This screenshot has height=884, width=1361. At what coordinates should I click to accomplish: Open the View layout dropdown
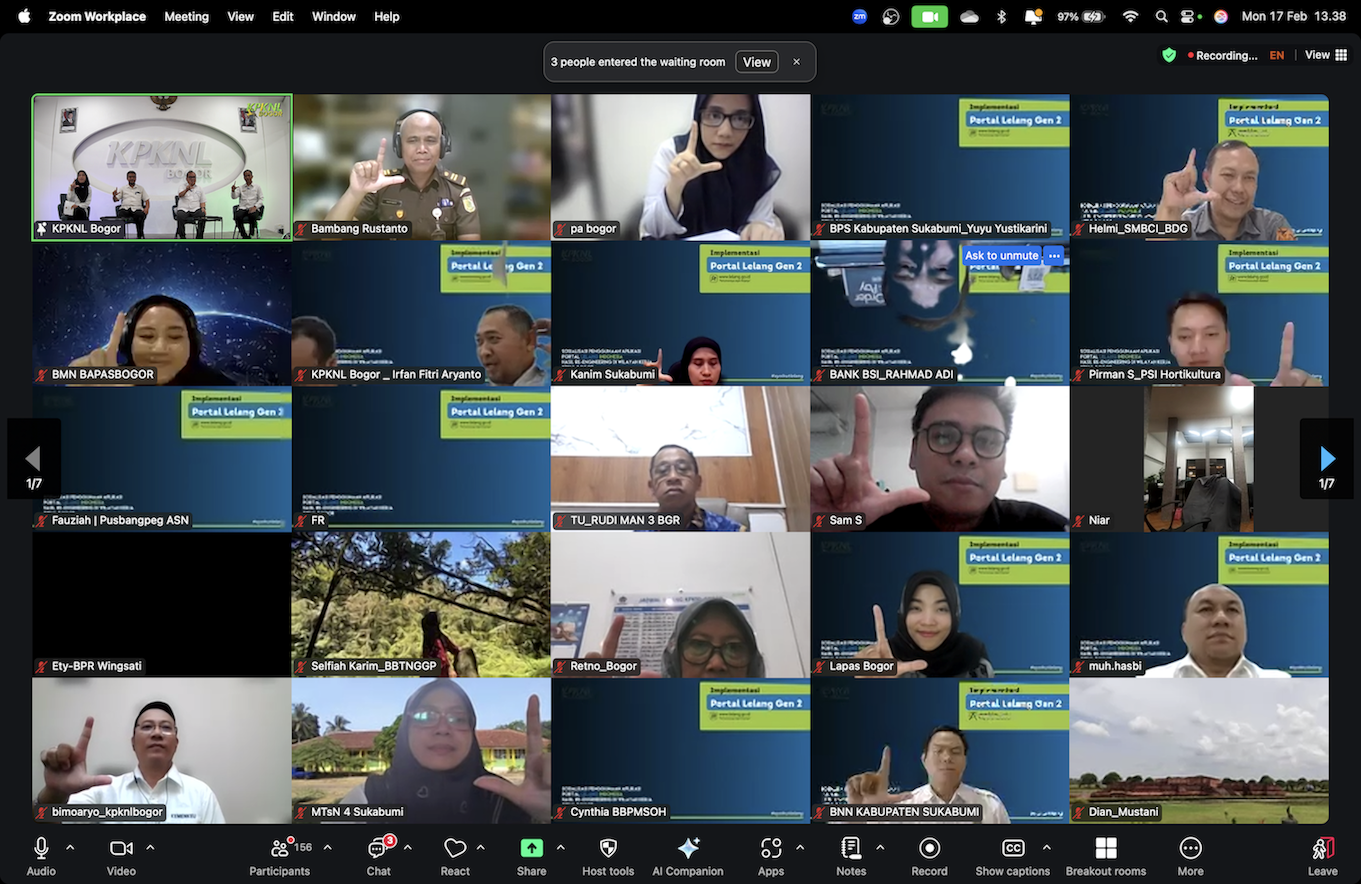click(x=1326, y=55)
